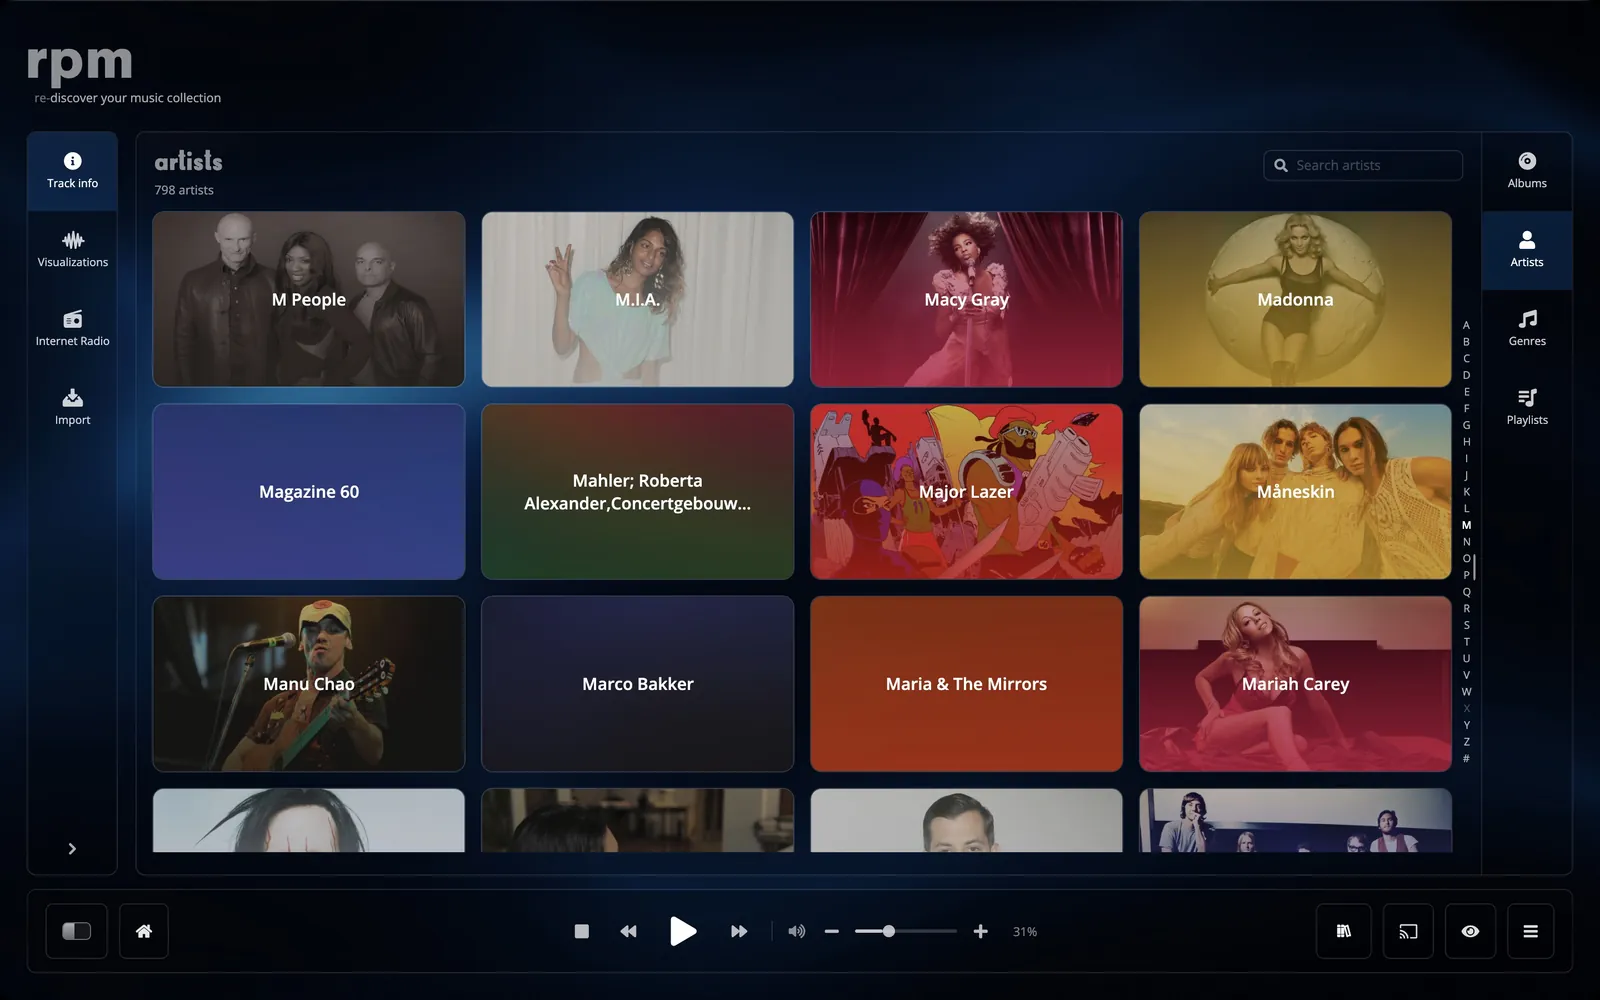Mute the volume via the speaker icon

[x=797, y=931]
